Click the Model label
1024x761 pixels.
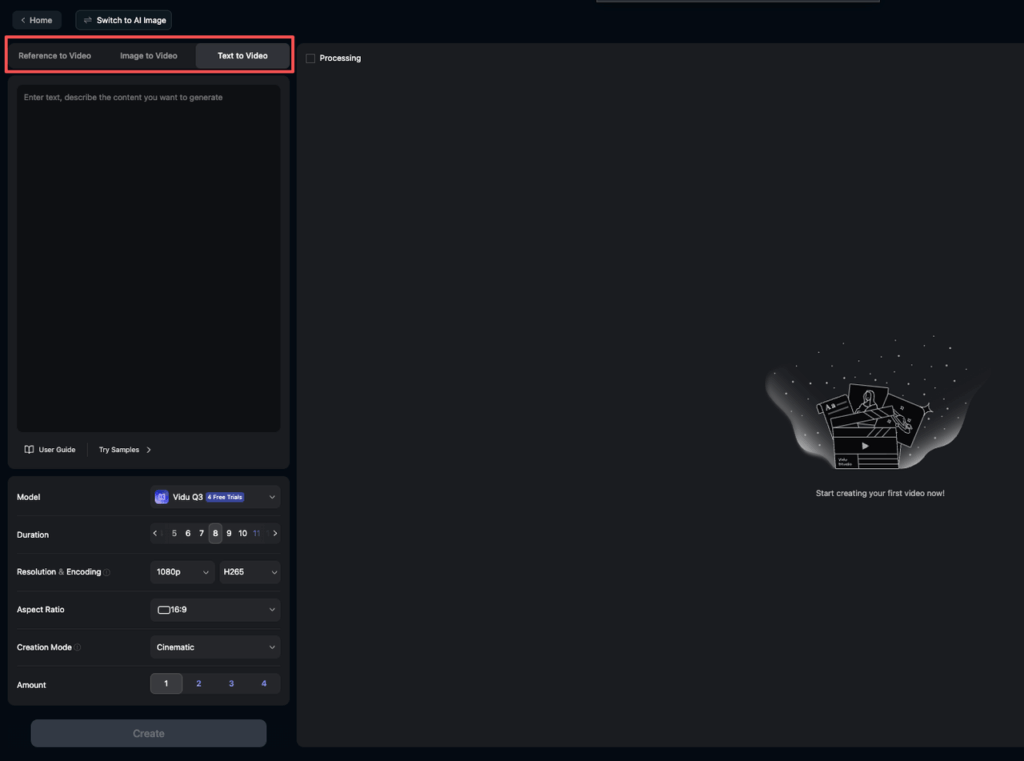tap(28, 497)
